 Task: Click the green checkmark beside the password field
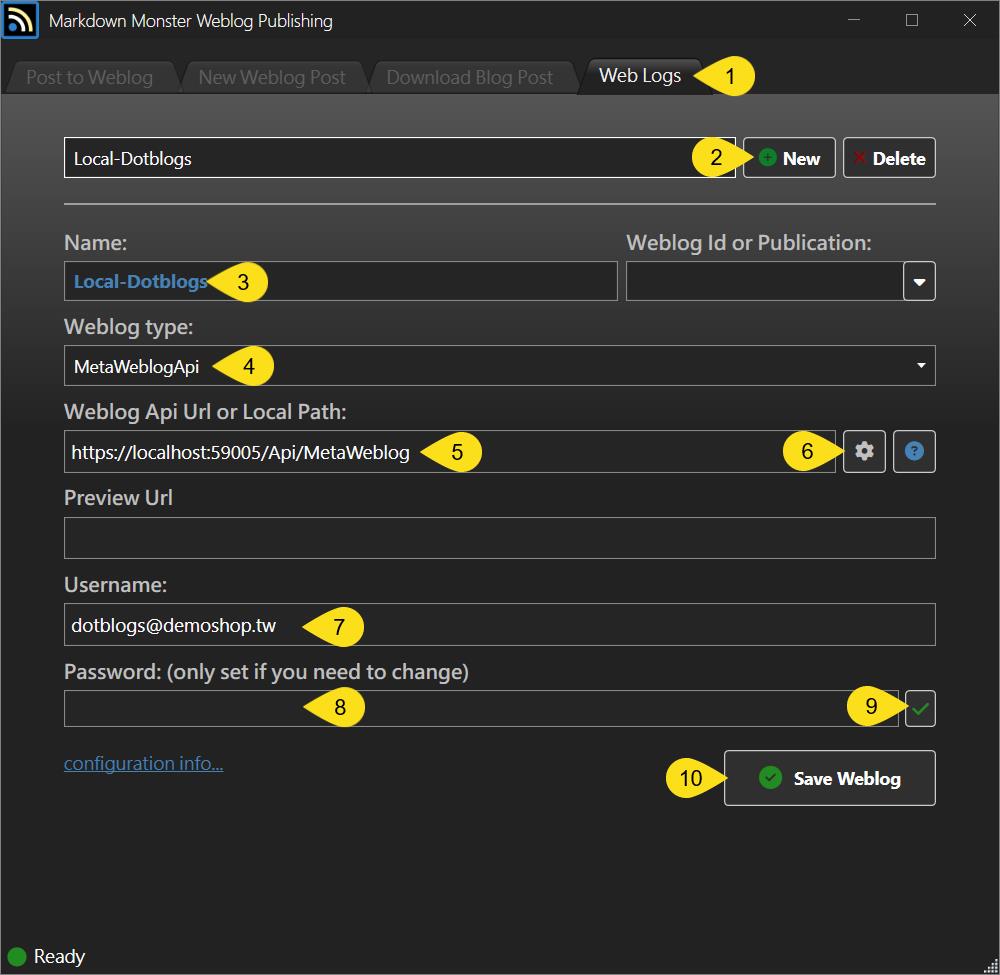920,709
